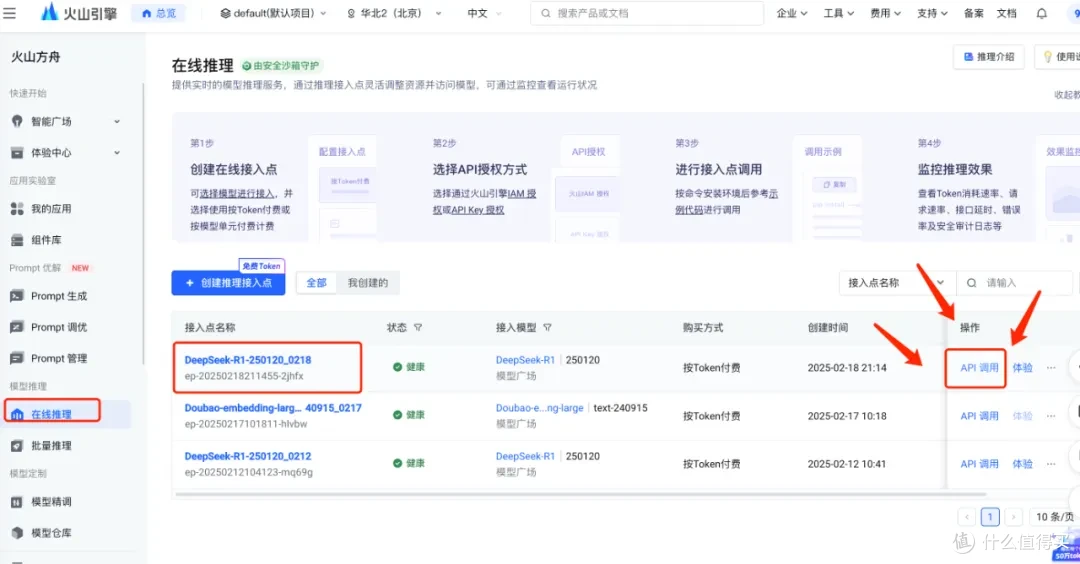Expand 体验中心 chevron in sidebar
Viewport: 1080px width, 564px height.
pyautogui.click(x=116, y=153)
